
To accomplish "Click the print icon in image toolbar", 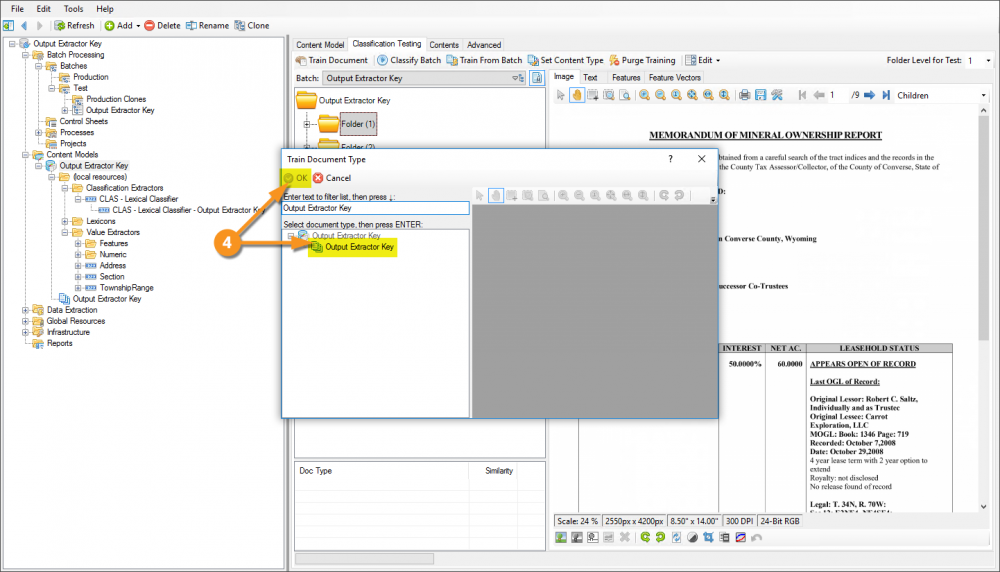I will [744, 95].
